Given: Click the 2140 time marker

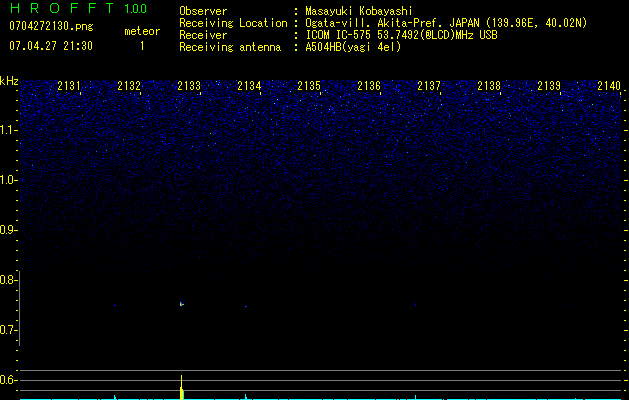Looking at the screenshot, I should click(x=608, y=87).
